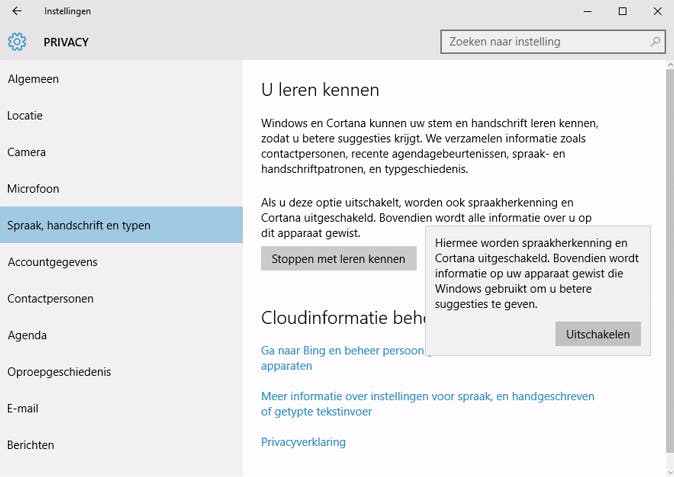
Task: Open the Algemeen category
Action: point(33,79)
